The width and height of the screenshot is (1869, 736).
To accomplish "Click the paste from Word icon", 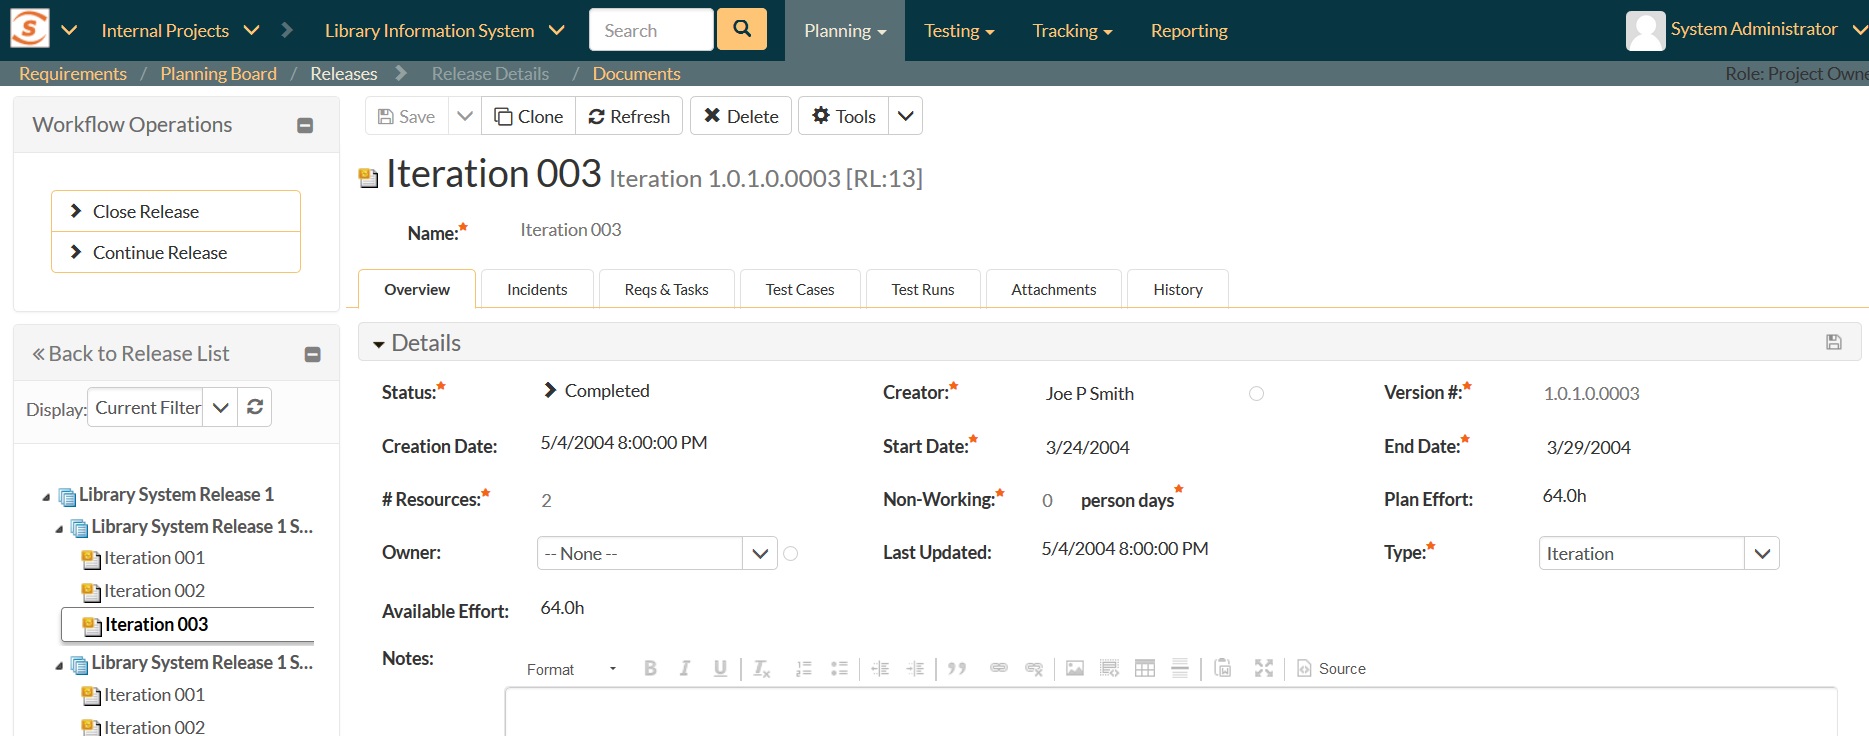I will 1222,668.
